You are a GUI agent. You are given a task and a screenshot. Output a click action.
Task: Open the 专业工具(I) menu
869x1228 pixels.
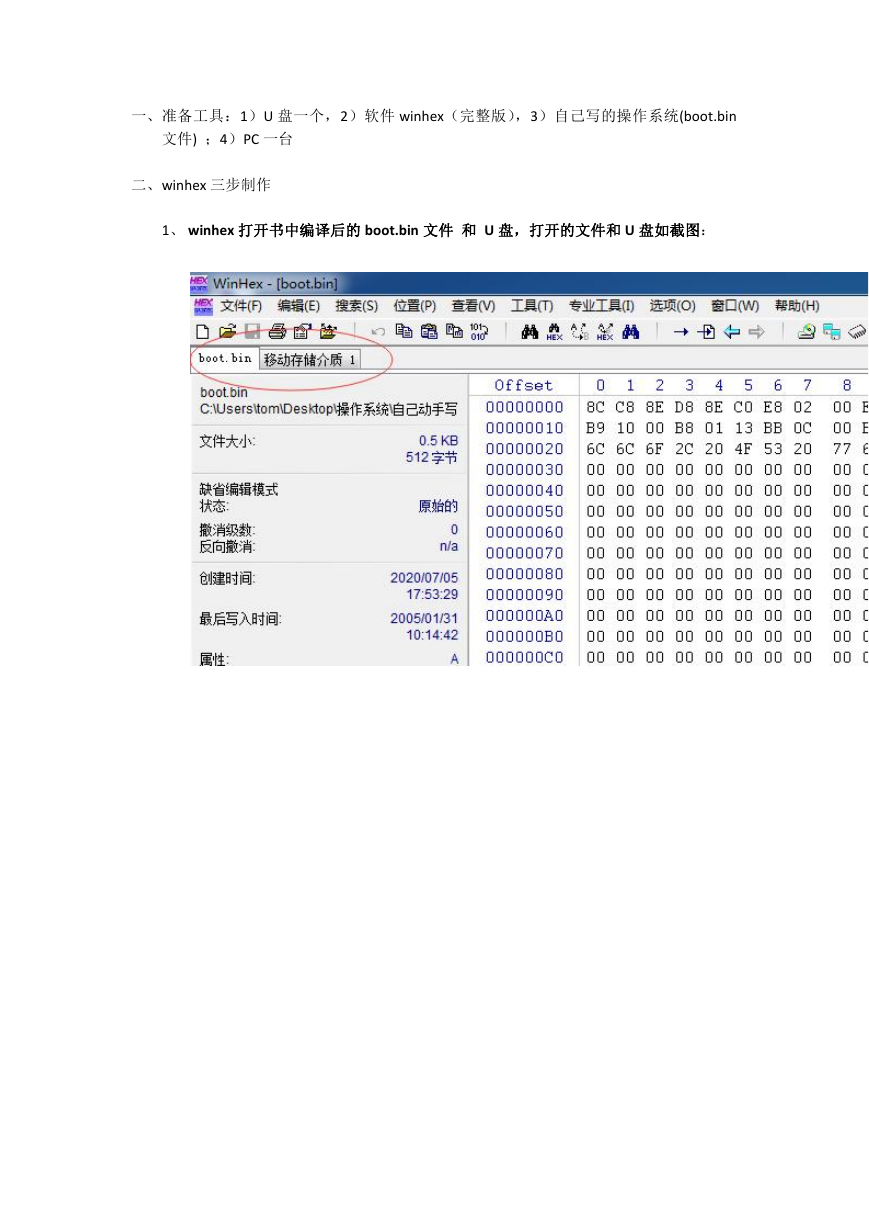(x=601, y=306)
